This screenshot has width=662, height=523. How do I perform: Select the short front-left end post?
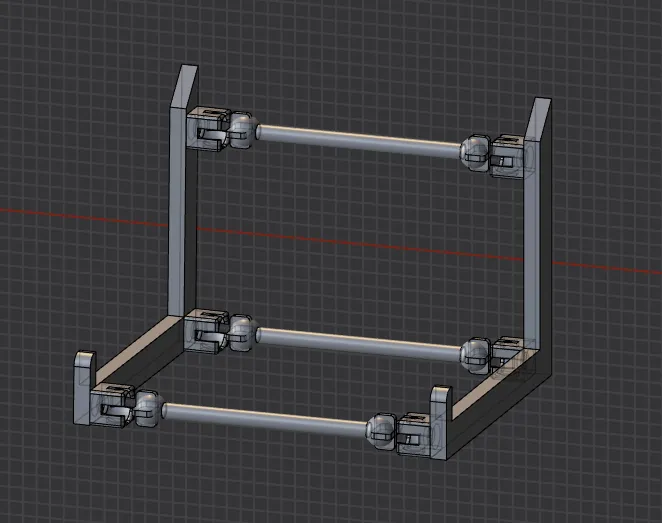coord(83,387)
